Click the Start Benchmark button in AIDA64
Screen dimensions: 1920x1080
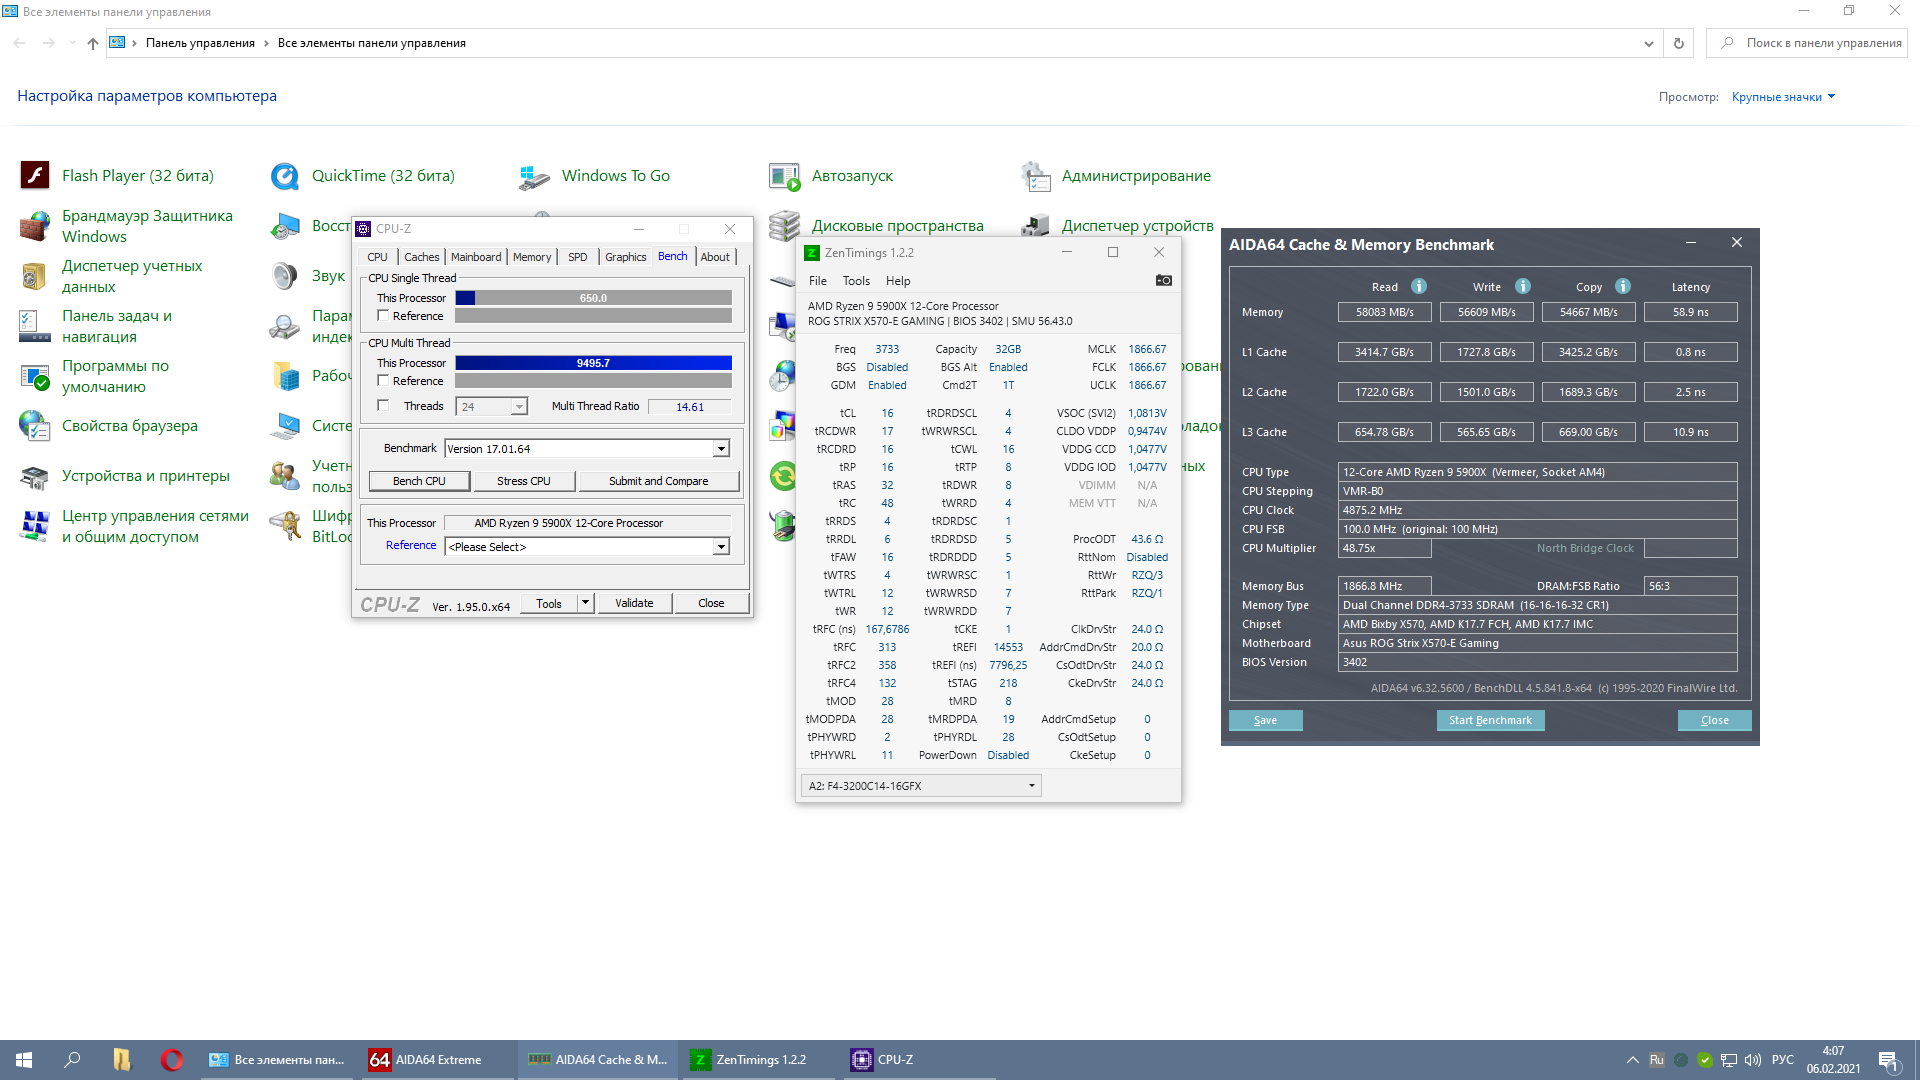(1490, 720)
